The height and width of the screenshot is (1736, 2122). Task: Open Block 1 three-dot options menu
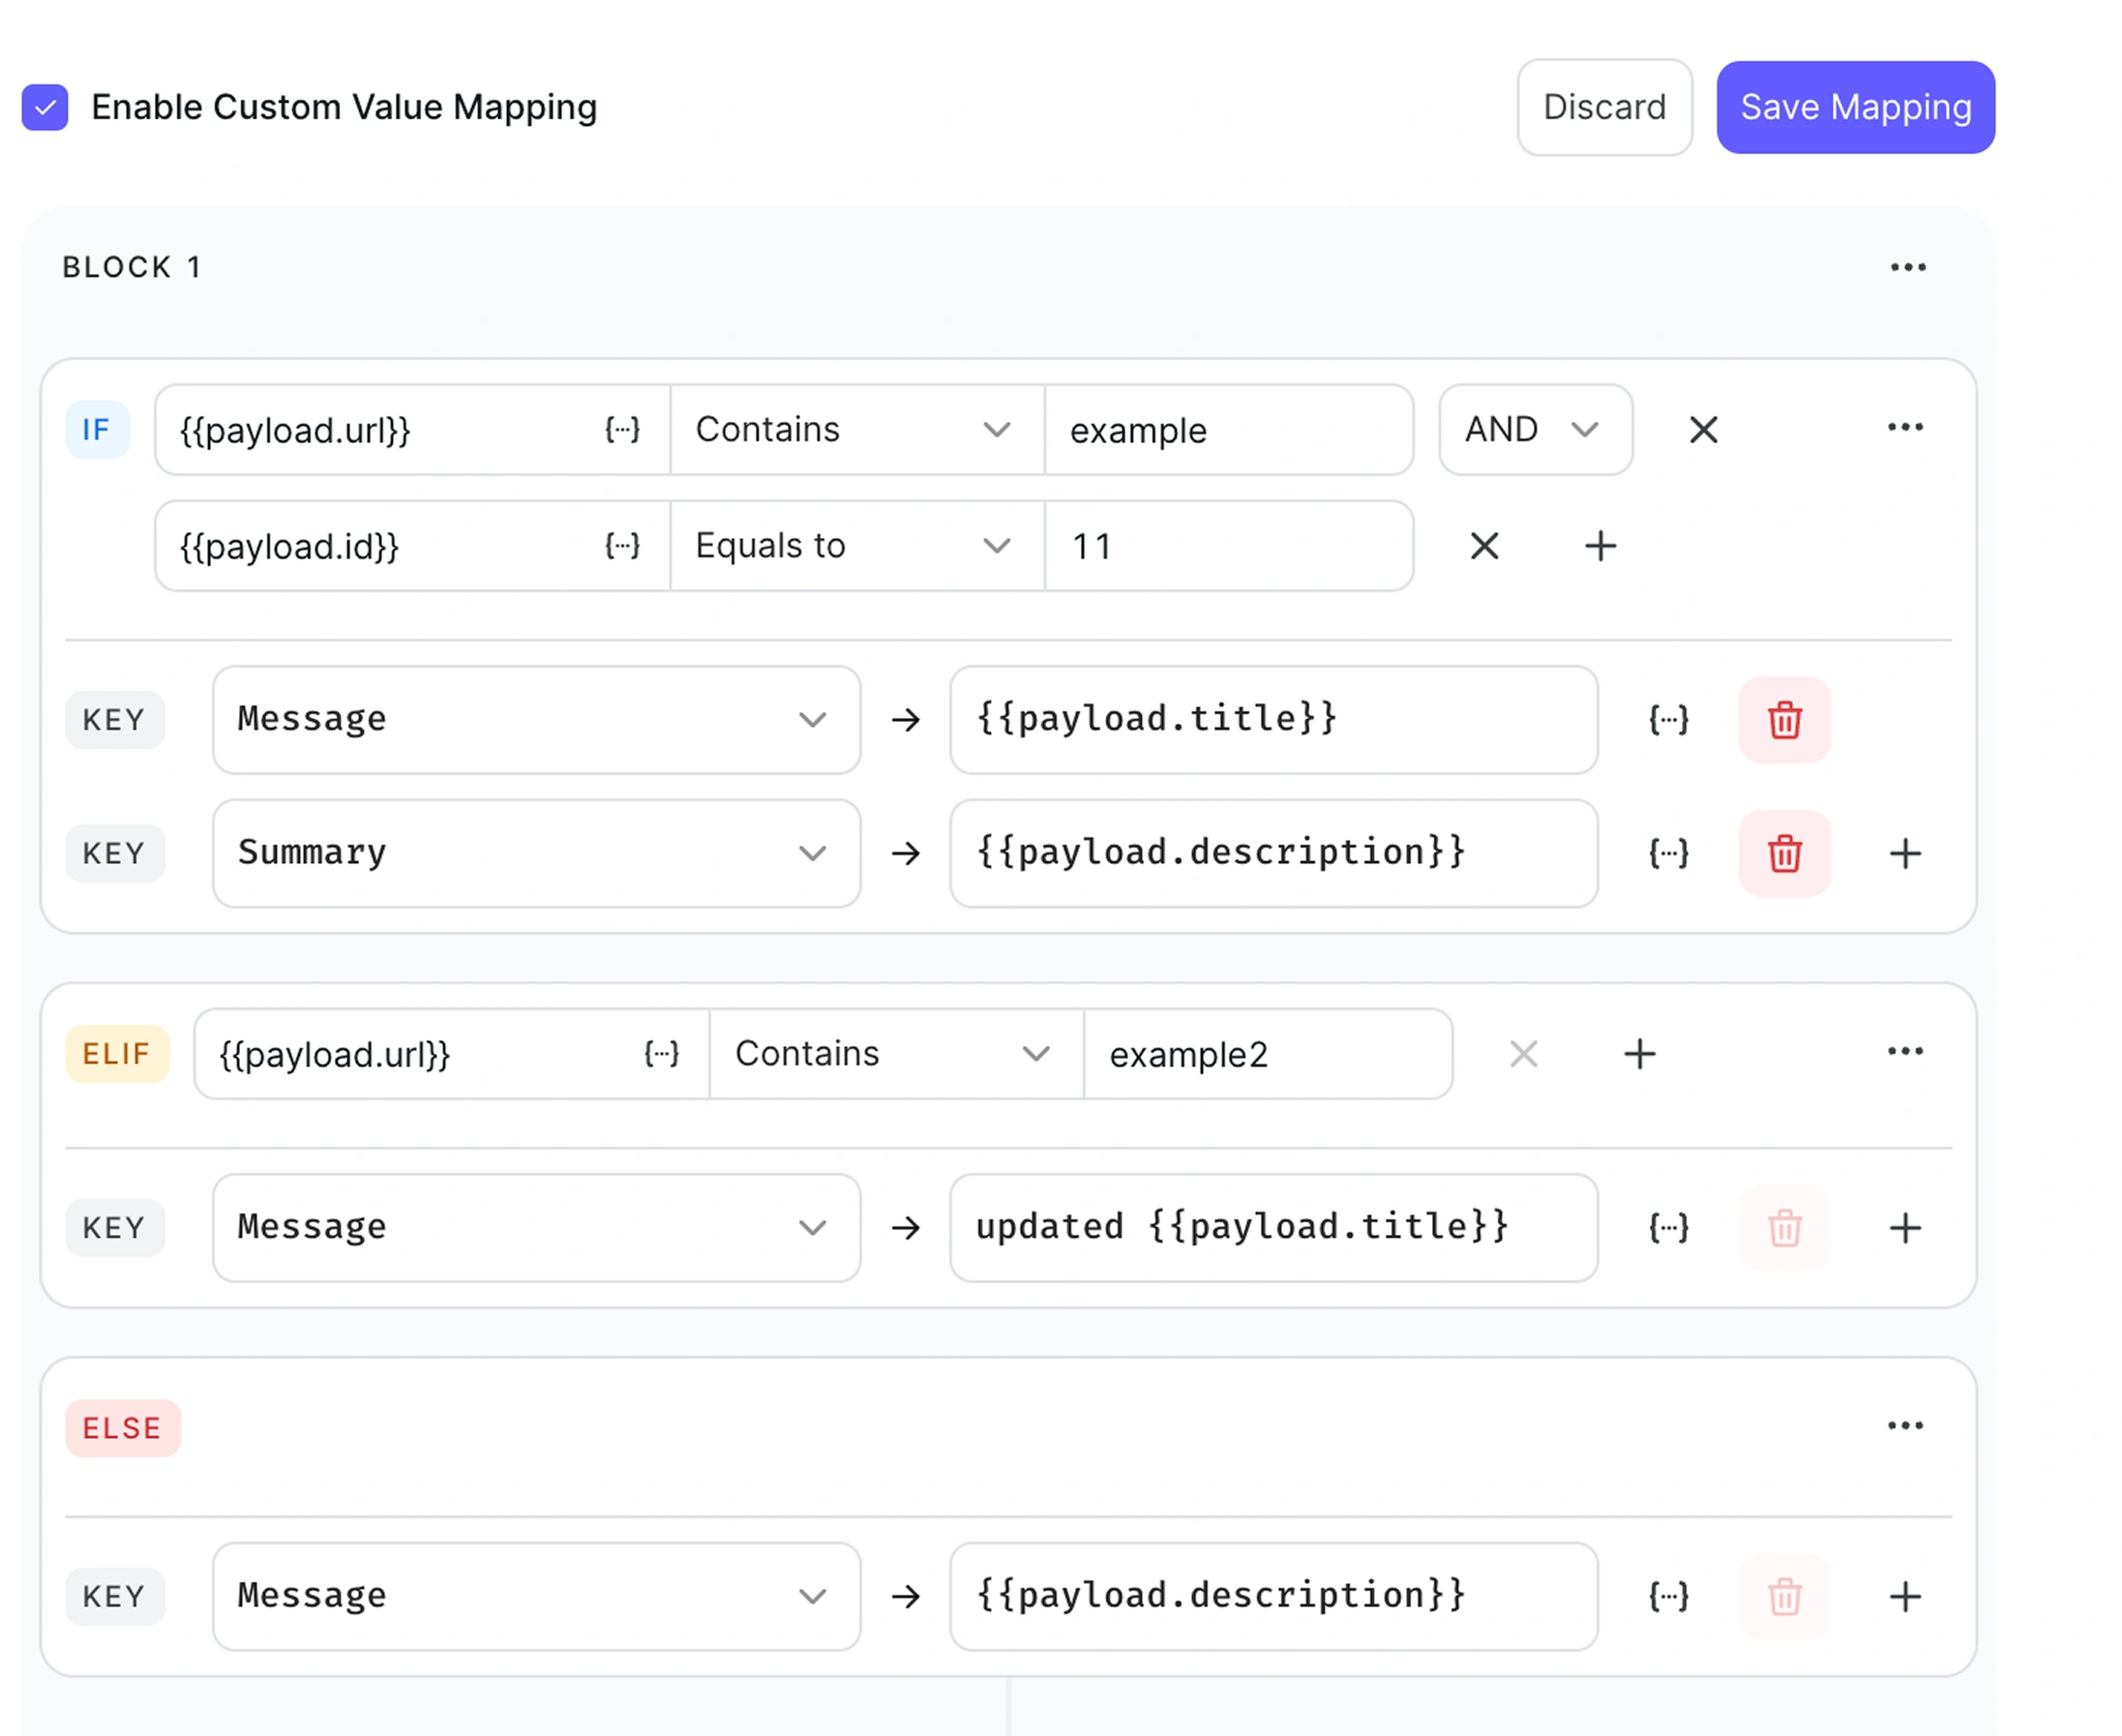pyautogui.click(x=1907, y=267)
